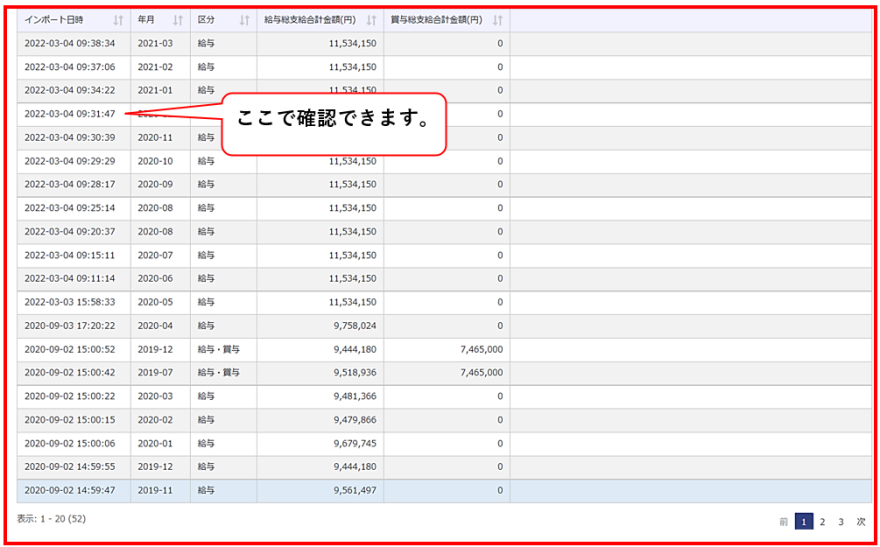The width and height of the screenshot is (880, 547).
Task: Click the 2021-02 year-month cell
Action: 155,67
